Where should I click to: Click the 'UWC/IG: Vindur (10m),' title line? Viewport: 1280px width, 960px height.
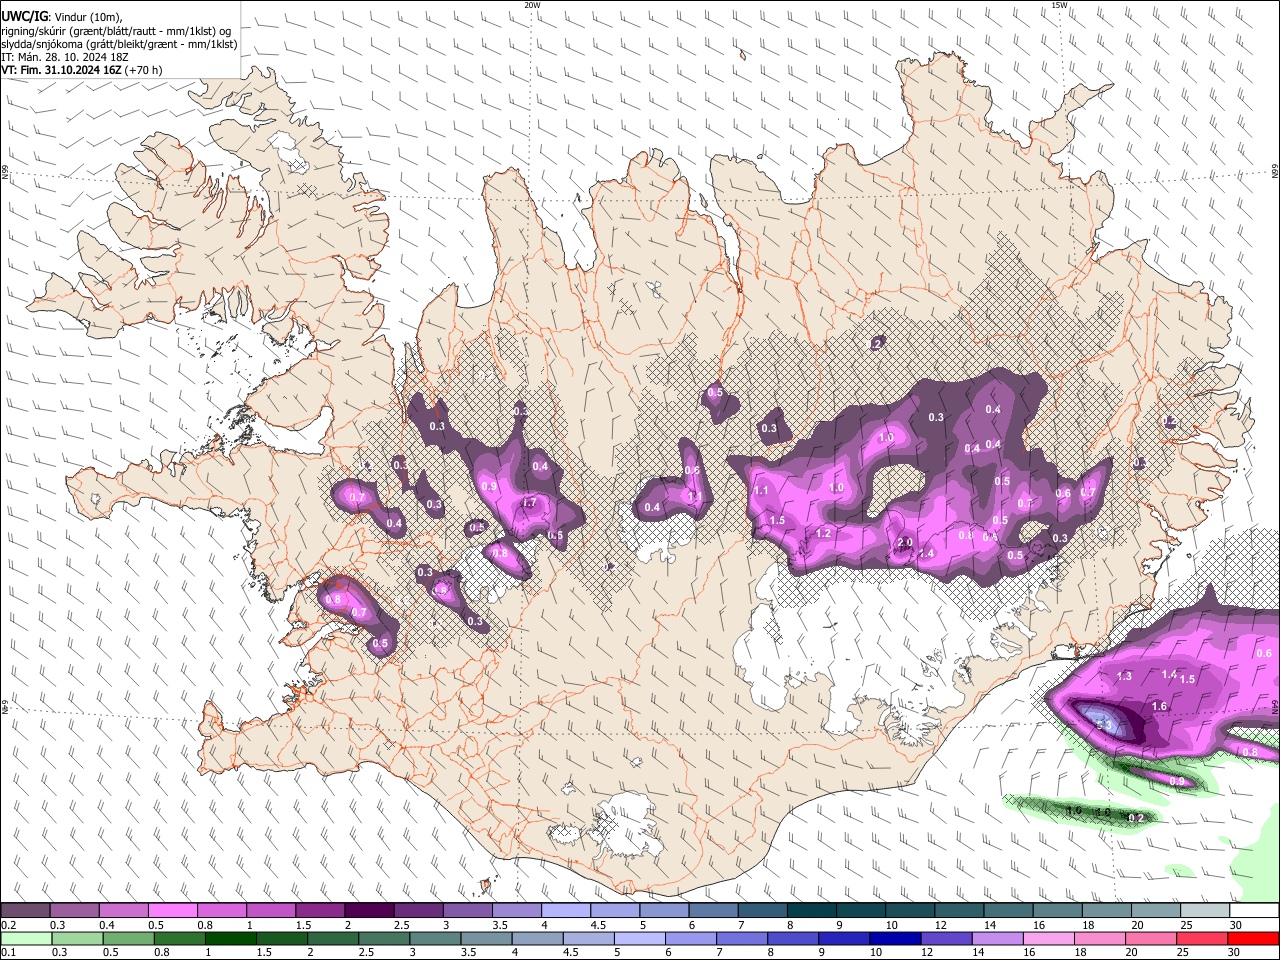[61, 16]
